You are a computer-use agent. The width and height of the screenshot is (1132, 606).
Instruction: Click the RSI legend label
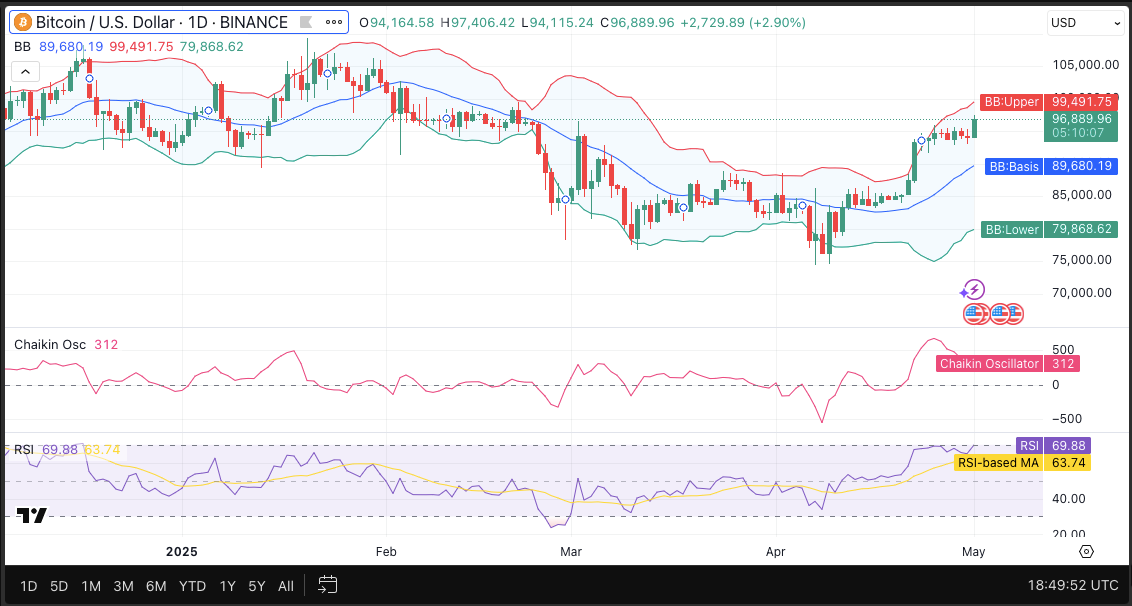click(x=24, y=450)
